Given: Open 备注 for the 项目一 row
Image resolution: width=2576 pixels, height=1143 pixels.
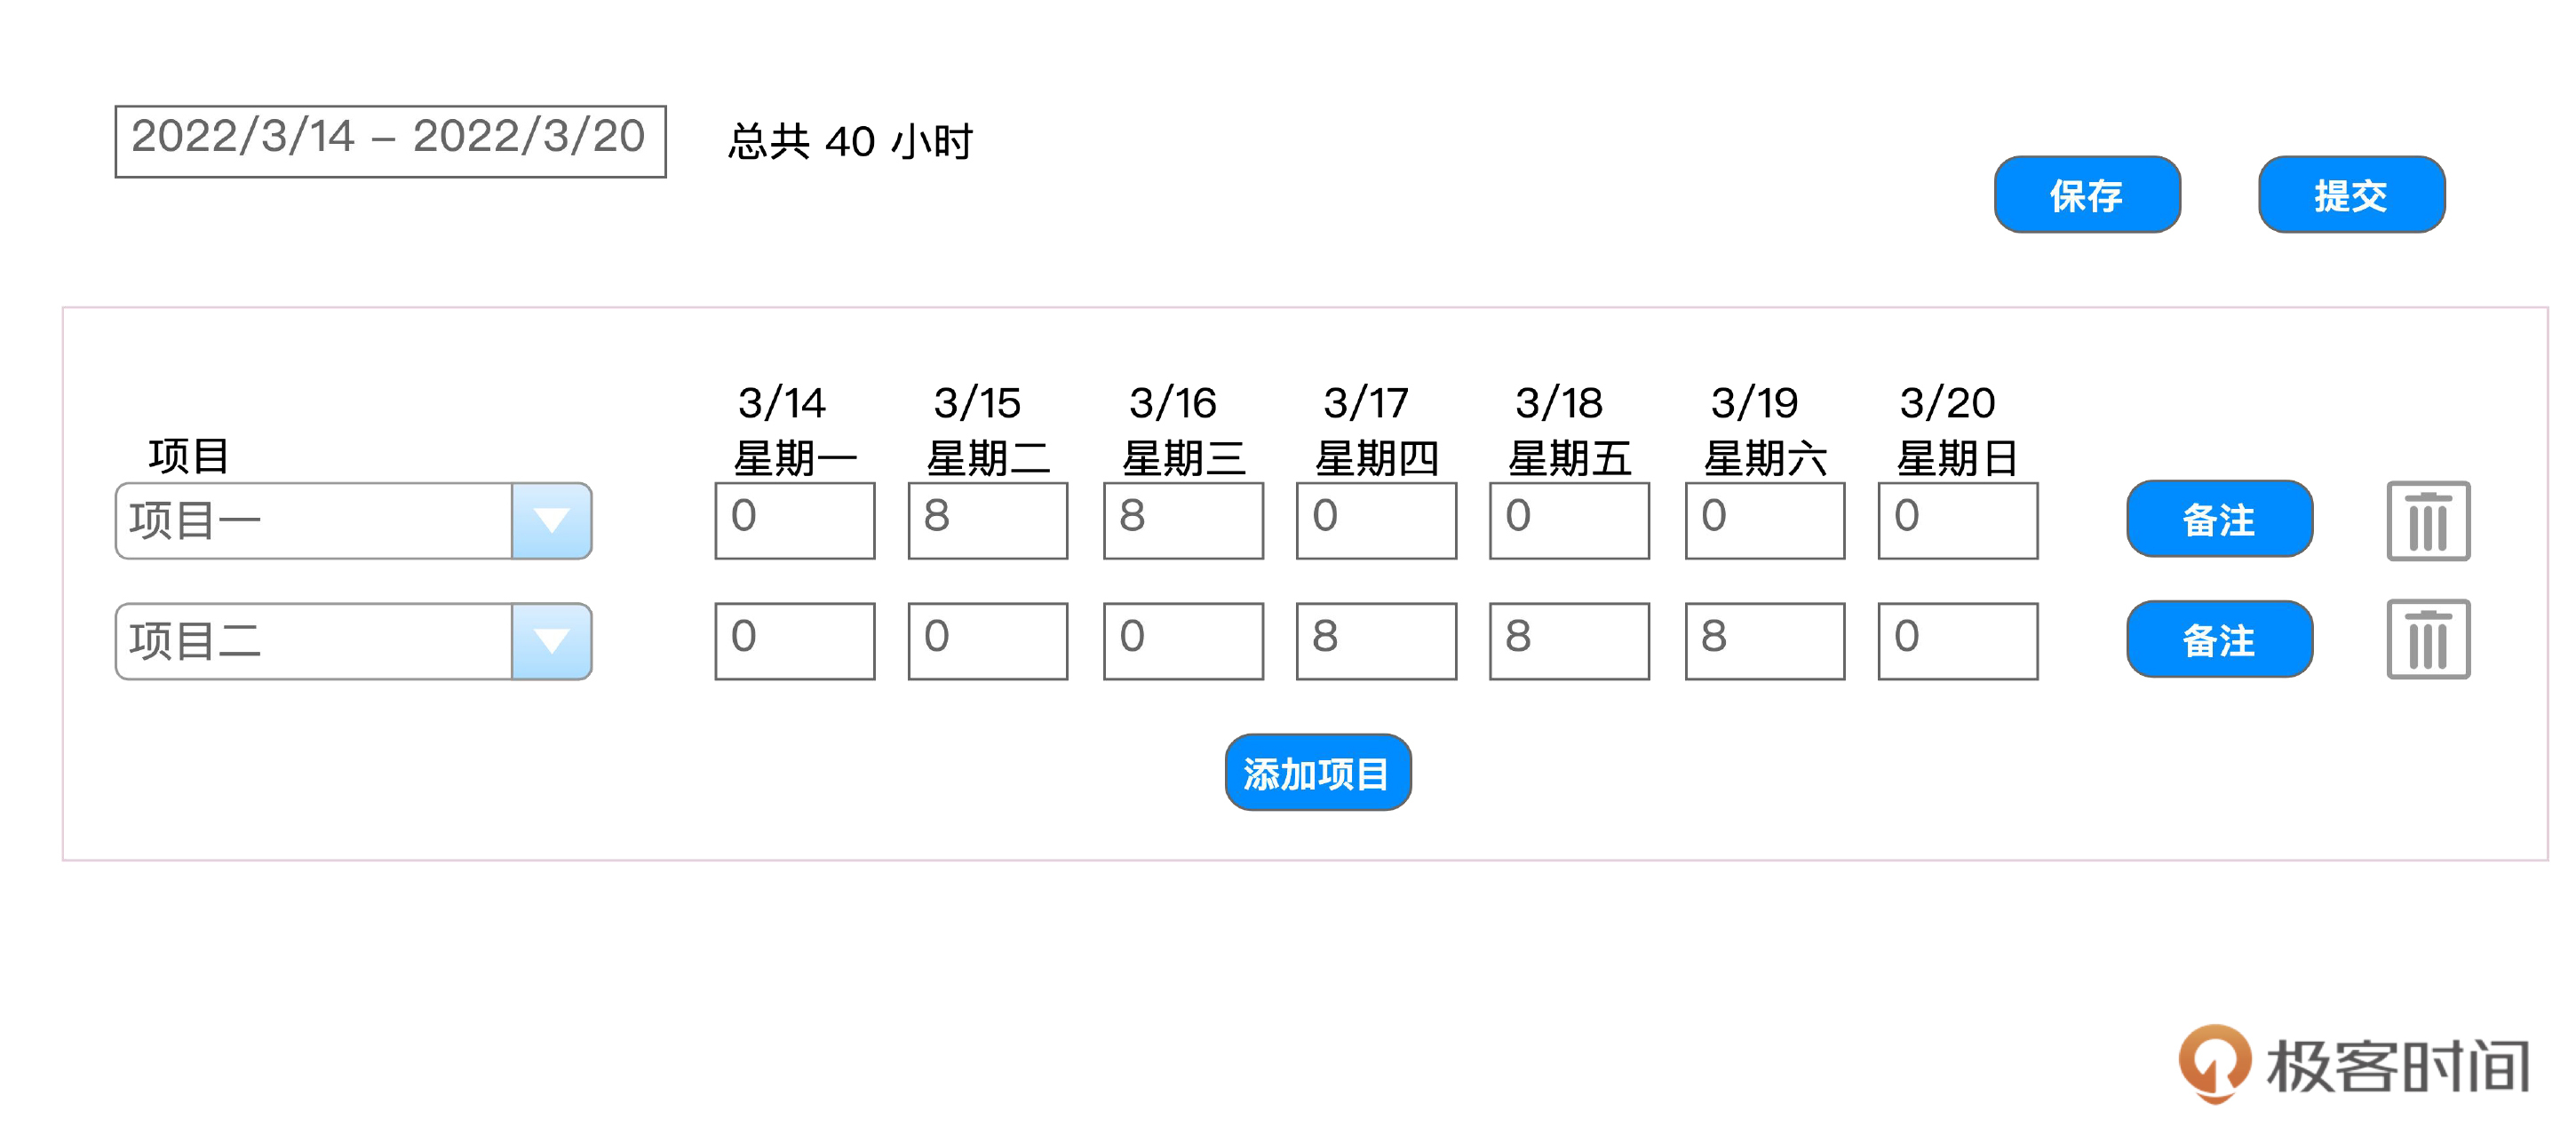Looking at the screenshot, I should click(2218, 519).
